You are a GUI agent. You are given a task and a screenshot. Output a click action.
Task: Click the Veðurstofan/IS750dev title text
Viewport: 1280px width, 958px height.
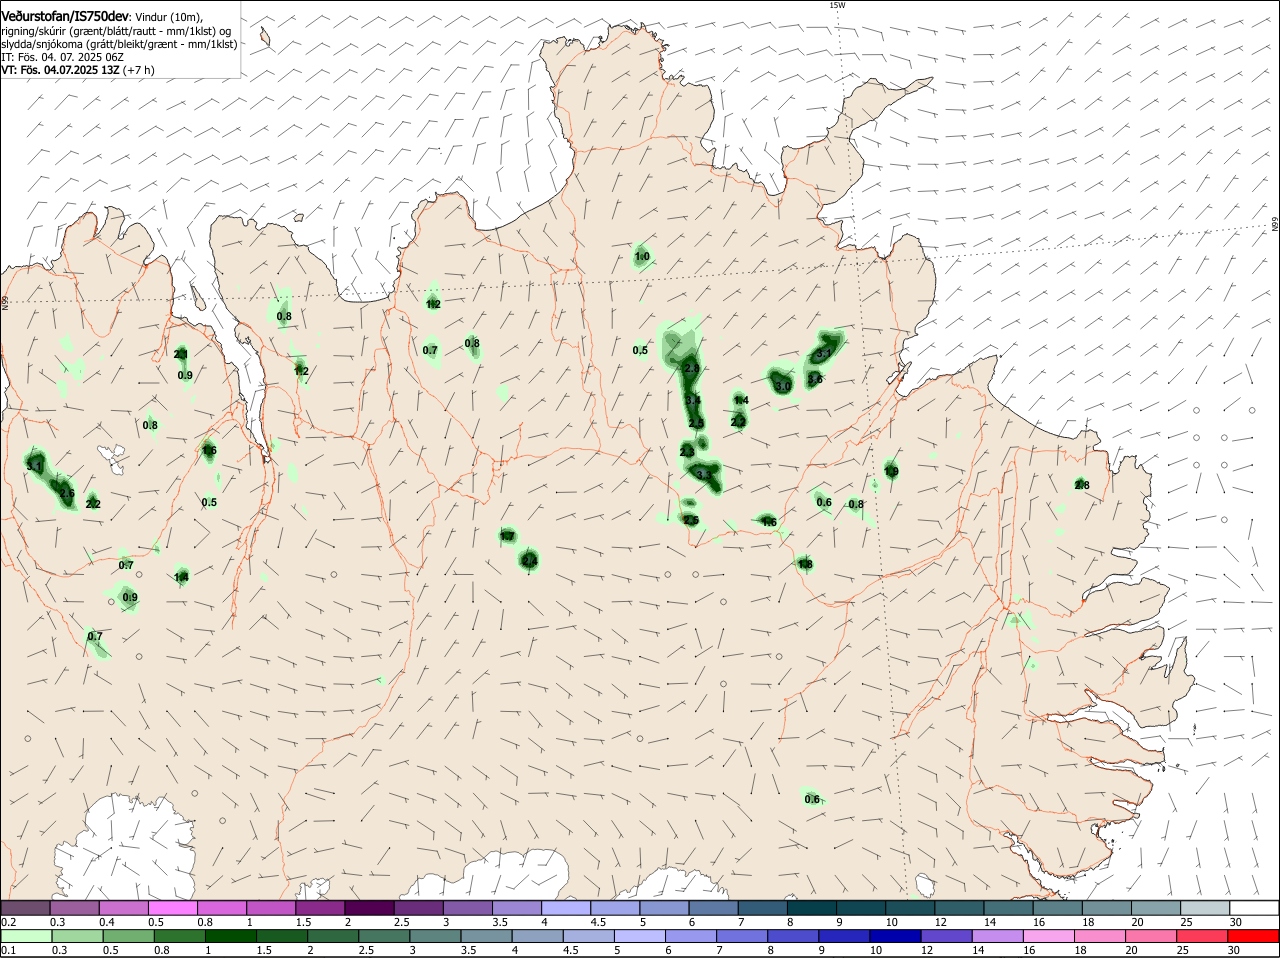pos(65,17)
